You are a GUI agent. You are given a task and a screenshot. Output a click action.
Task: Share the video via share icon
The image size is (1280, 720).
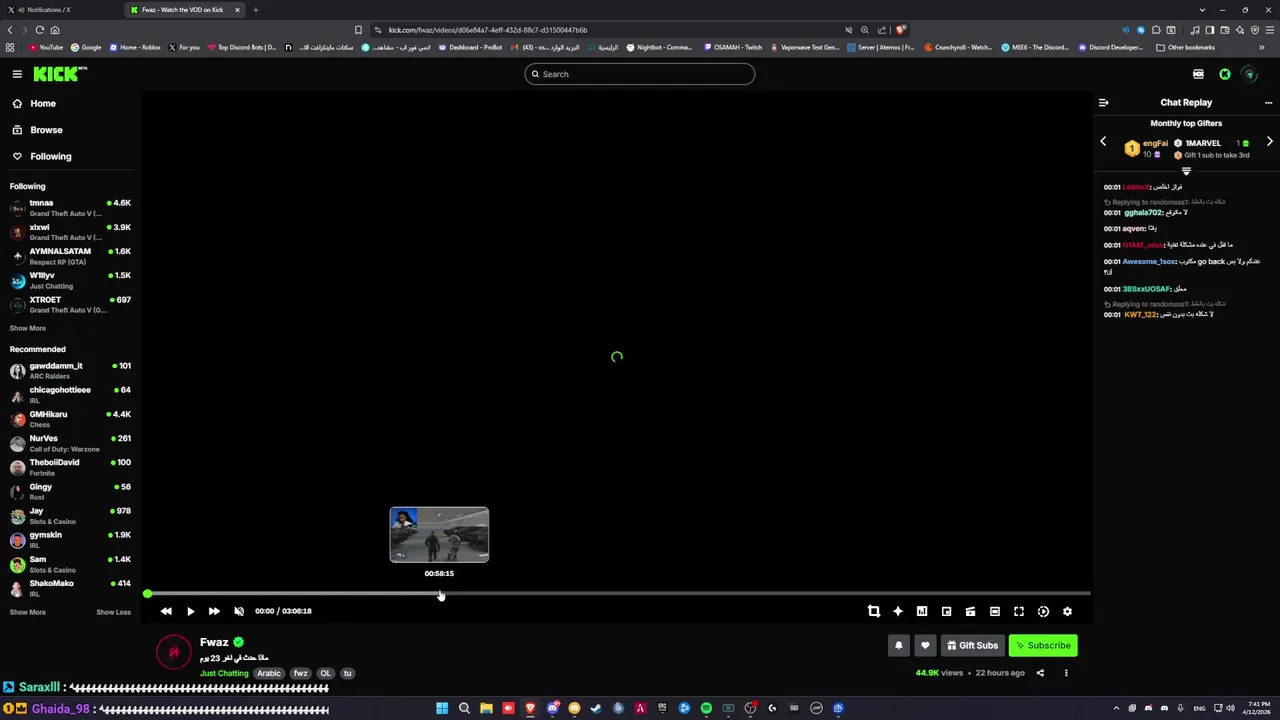pos(1040,673)
